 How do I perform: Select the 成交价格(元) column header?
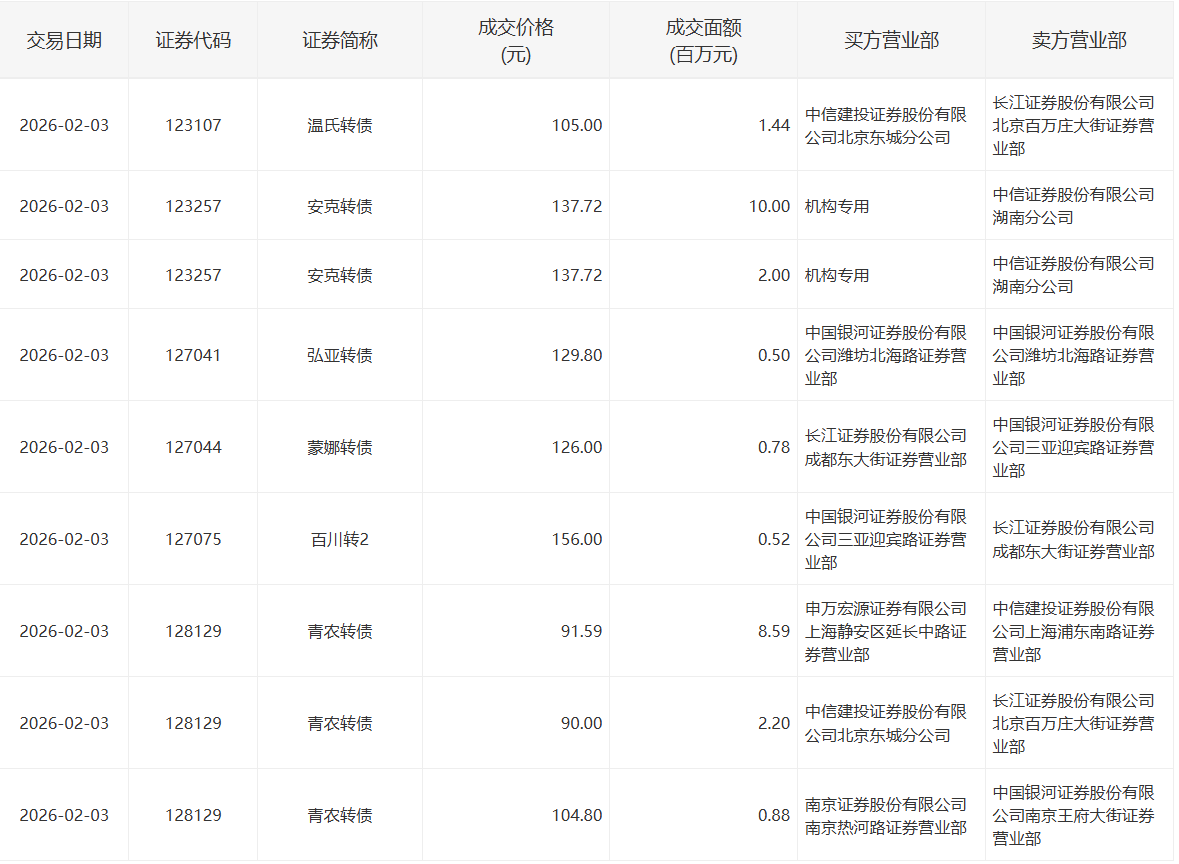point(515,41)
